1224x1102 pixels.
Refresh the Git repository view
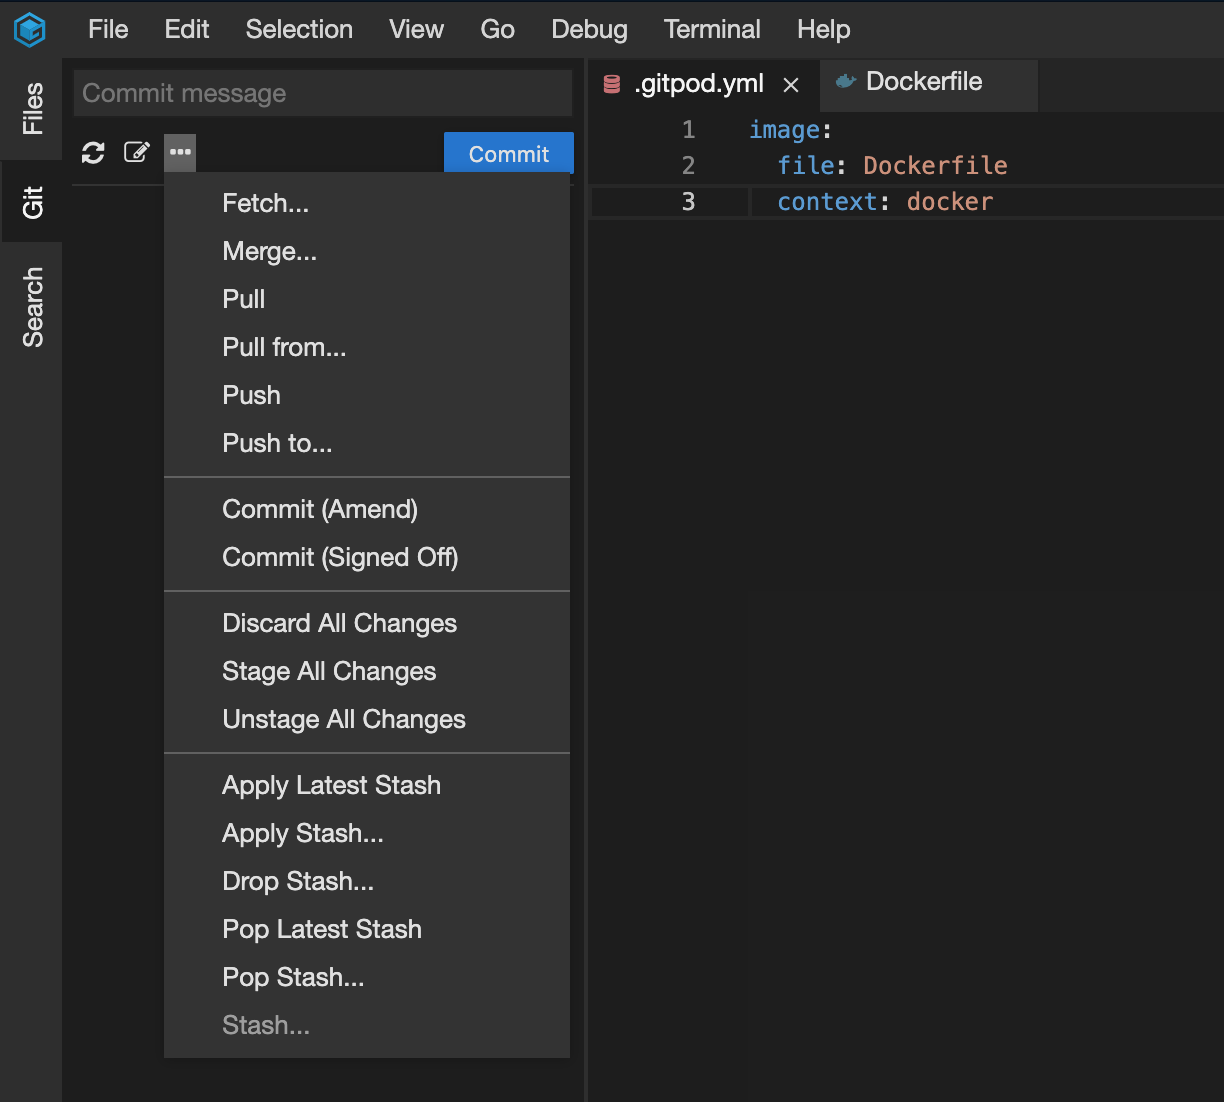click(93, 152)
